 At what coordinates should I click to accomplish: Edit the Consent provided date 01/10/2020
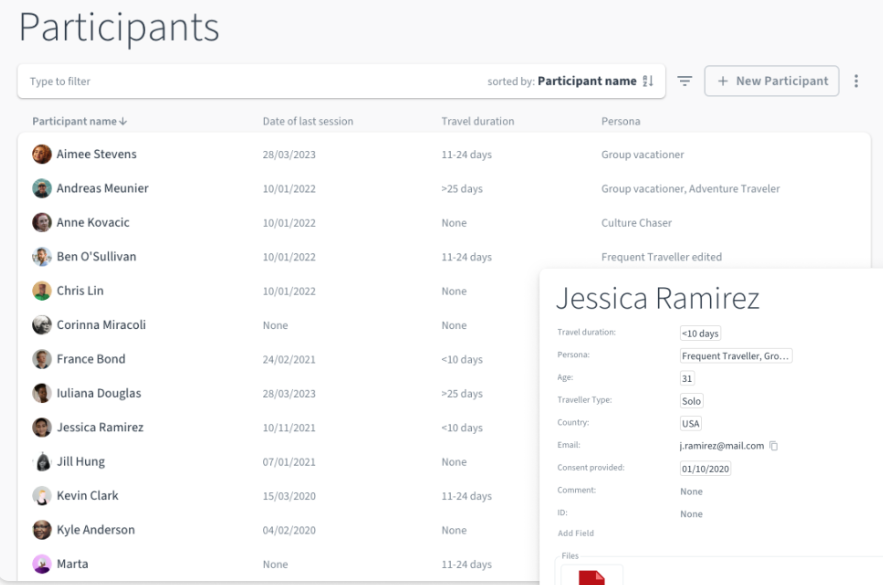coord(705,468)
